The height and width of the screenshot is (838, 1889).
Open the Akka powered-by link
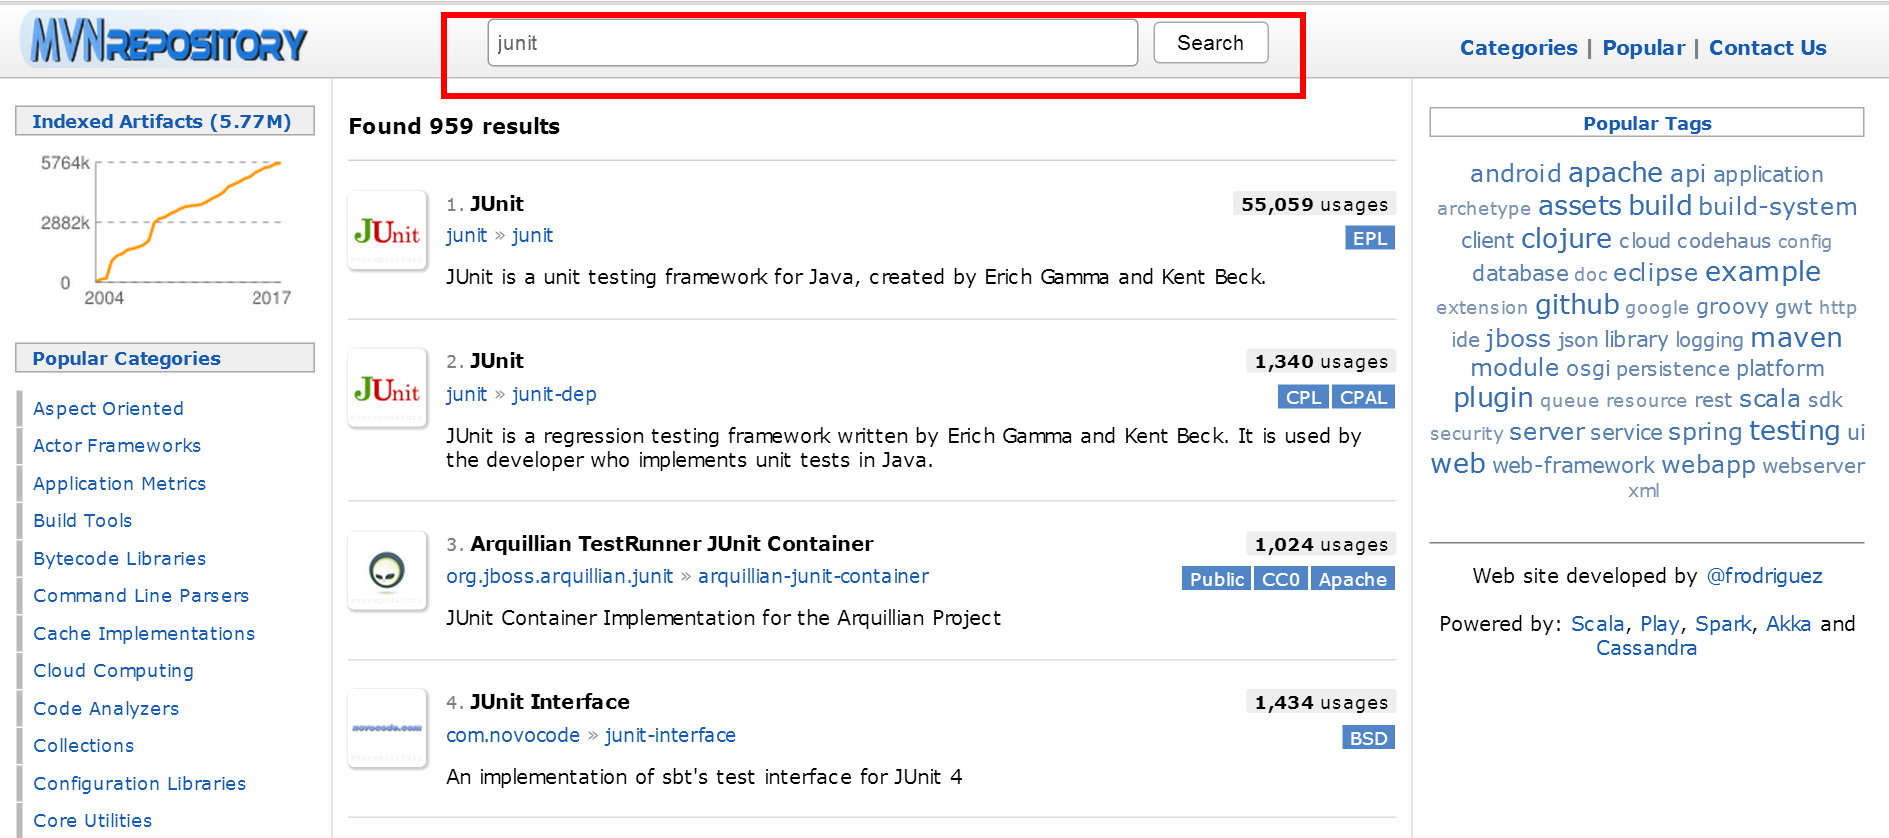click(x=1788, y=624)
